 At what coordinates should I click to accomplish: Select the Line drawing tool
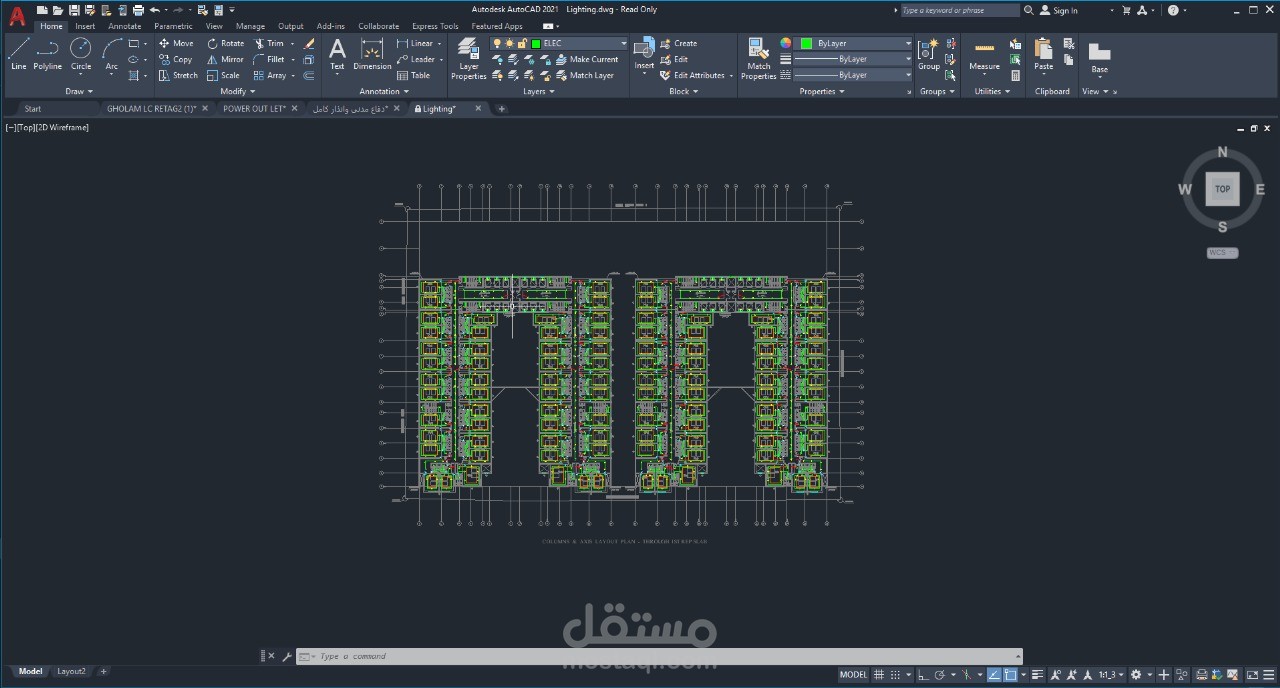point(18,55)
